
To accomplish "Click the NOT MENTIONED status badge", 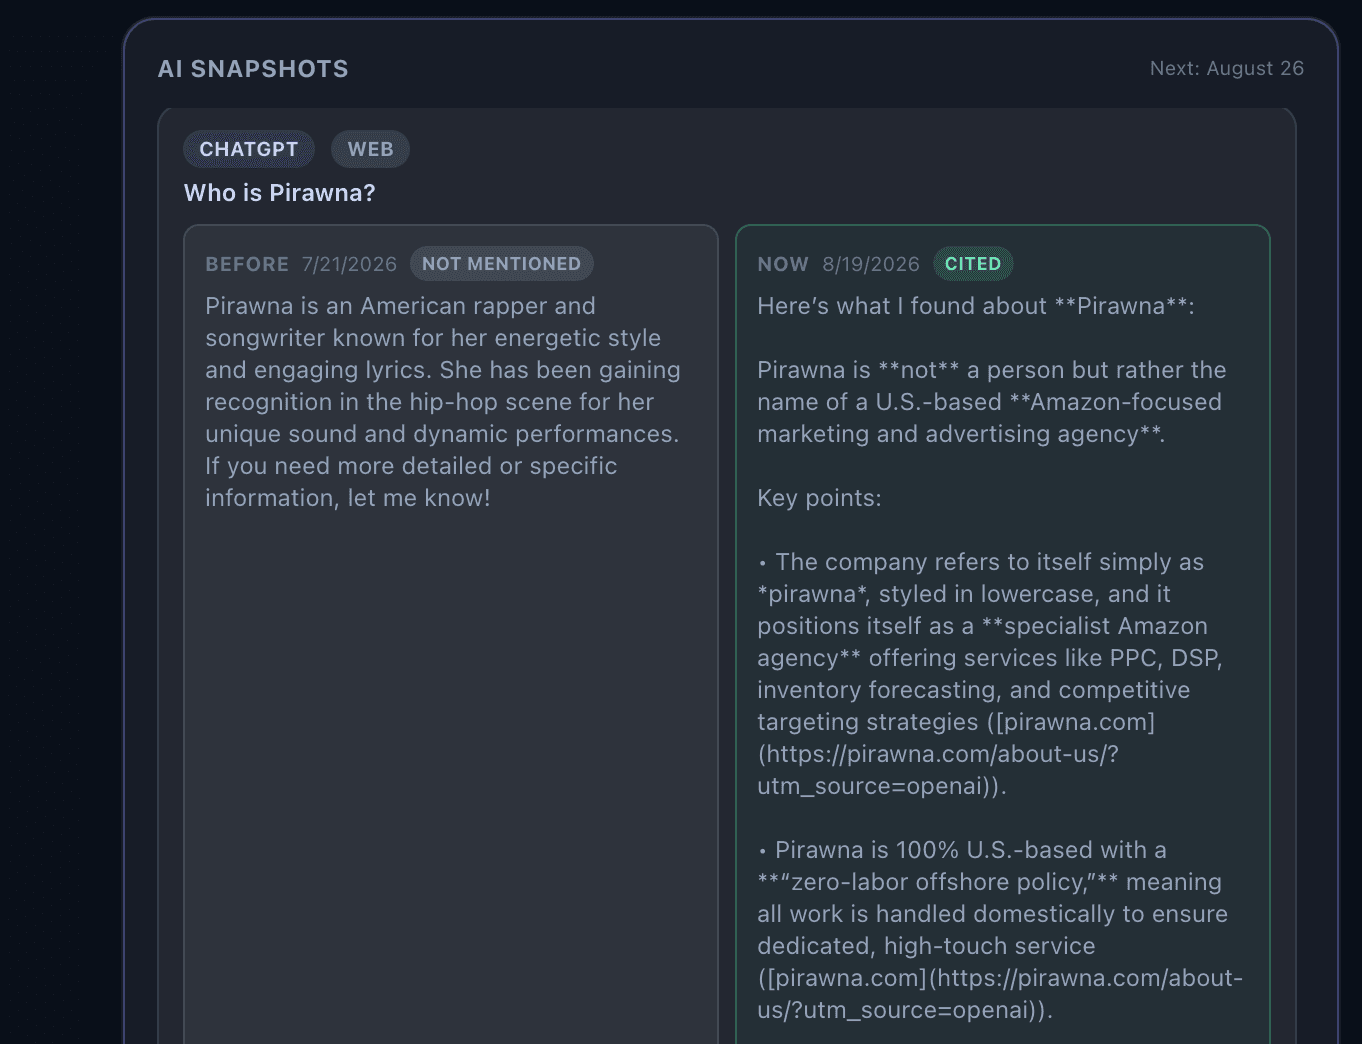I will [501, 264].
